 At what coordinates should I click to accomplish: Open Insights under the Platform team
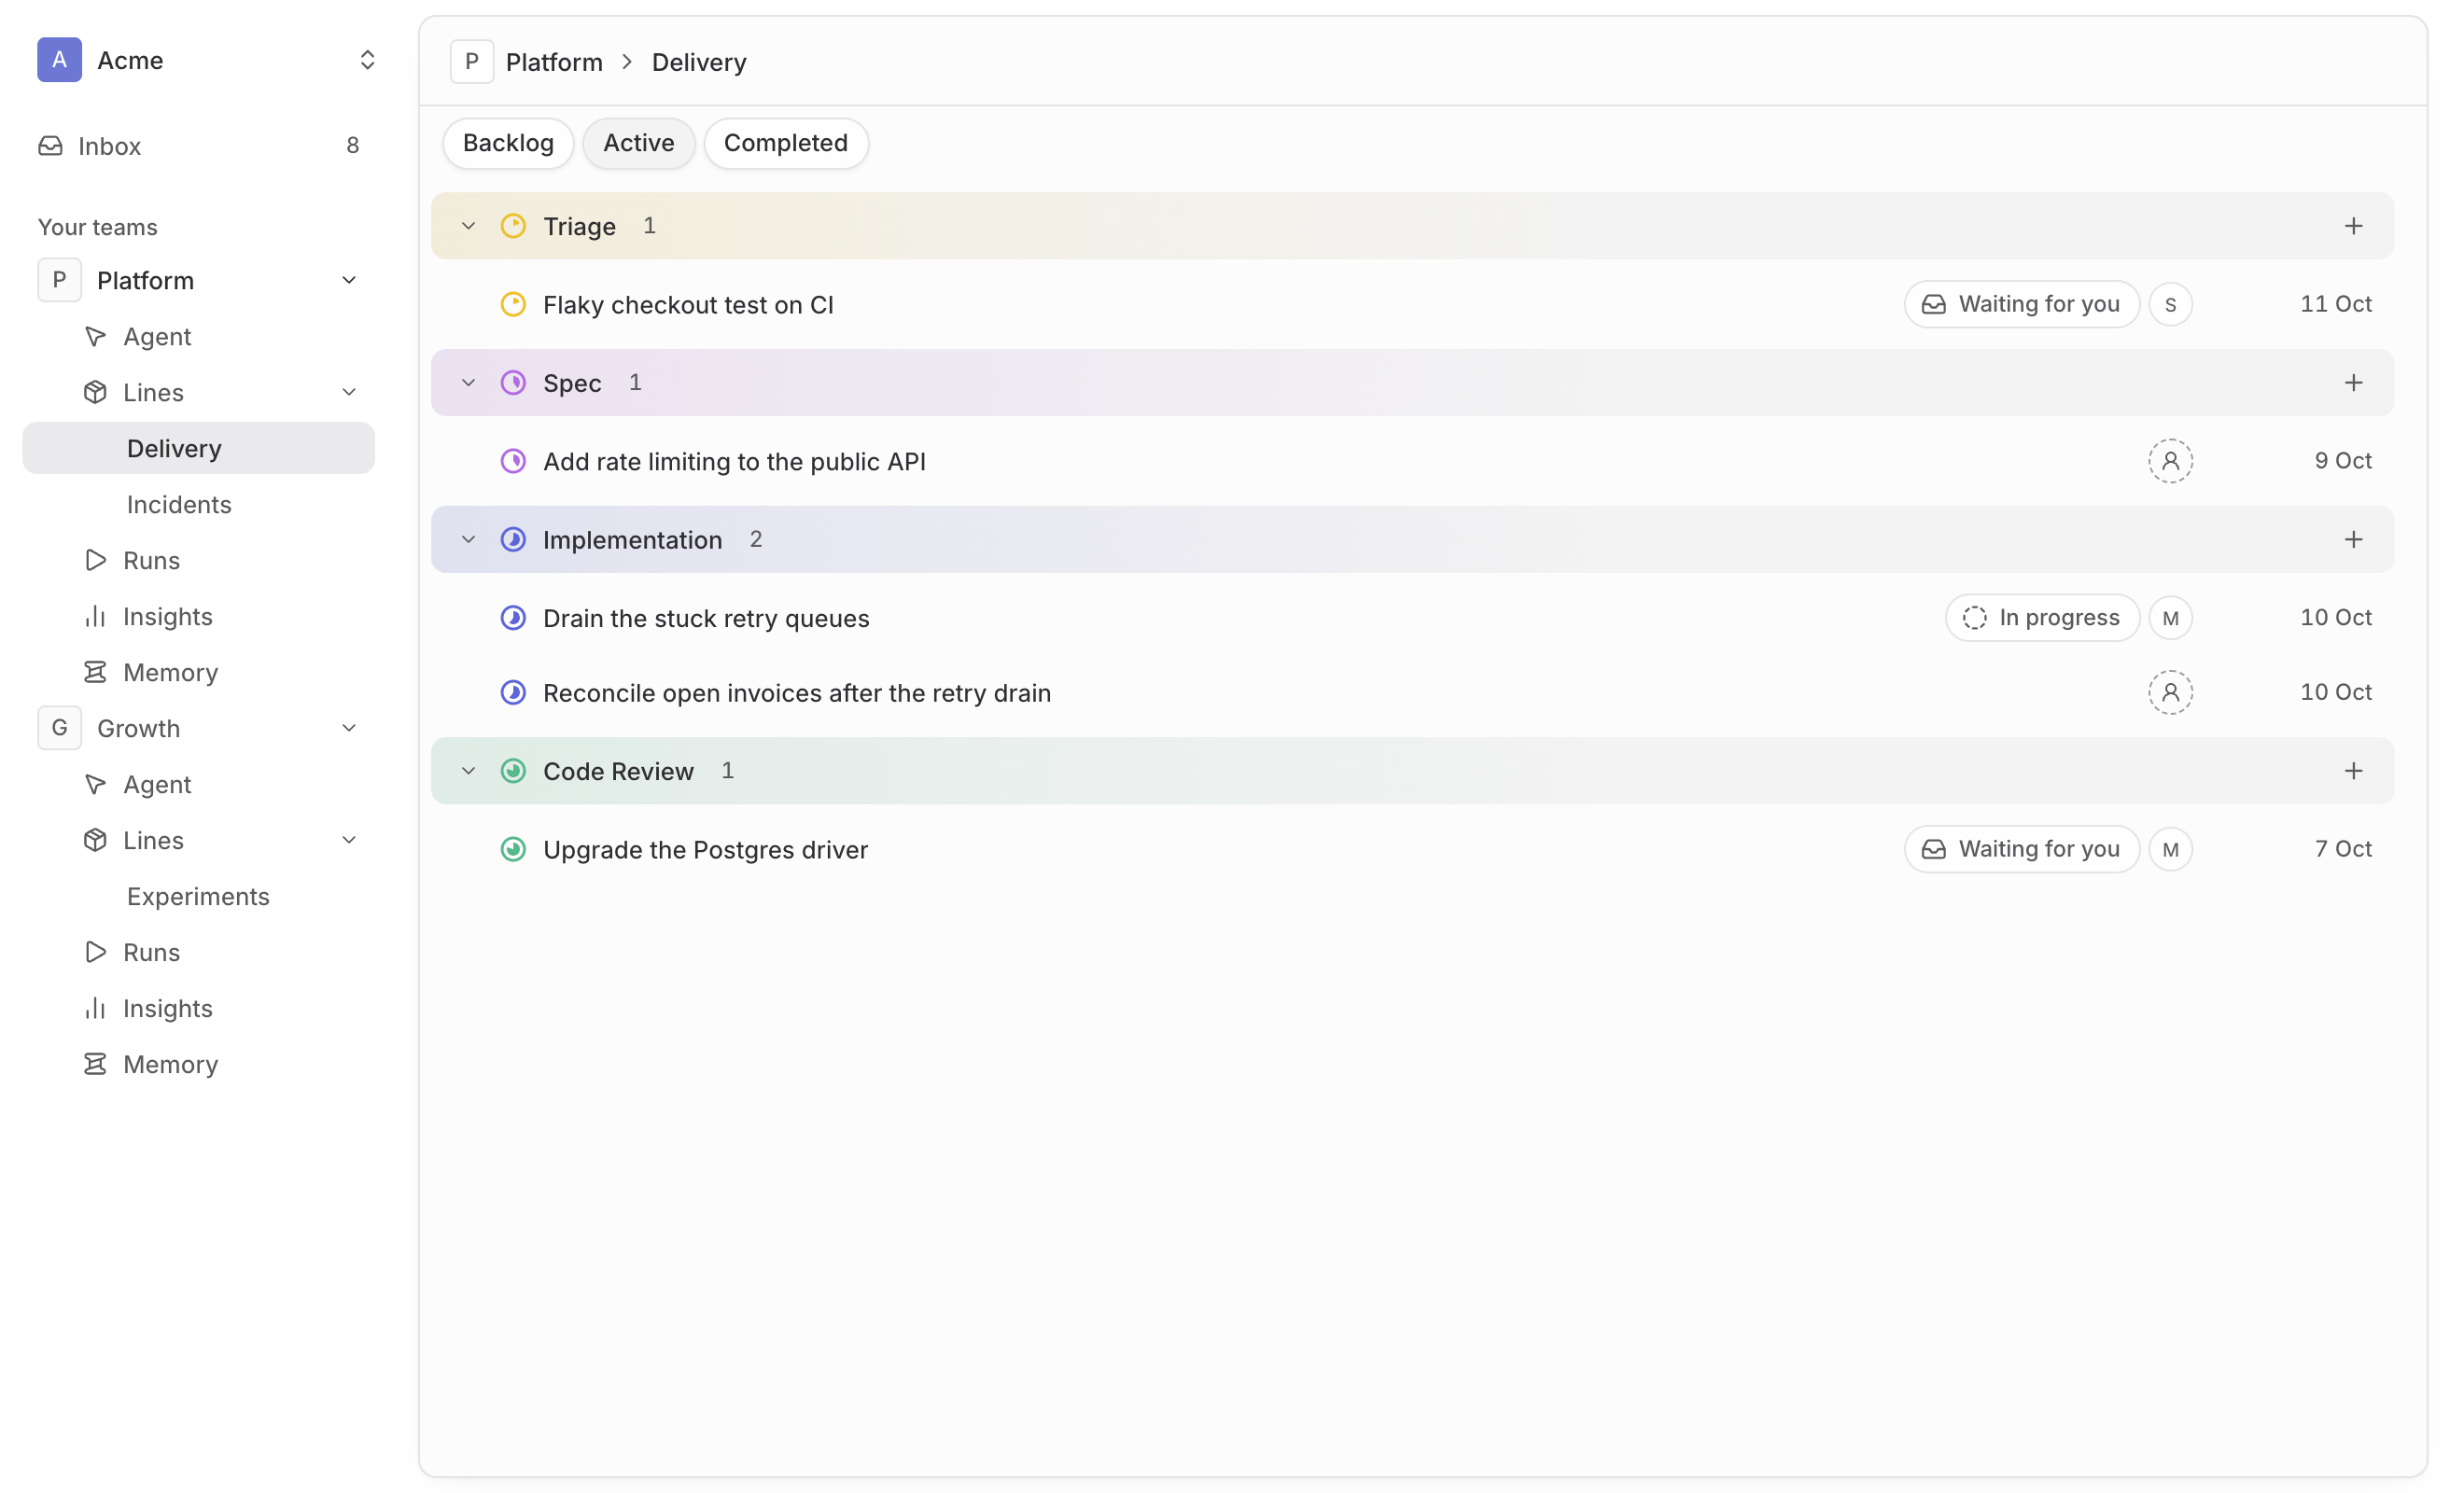pyautogui.click(x=199, y=616)
